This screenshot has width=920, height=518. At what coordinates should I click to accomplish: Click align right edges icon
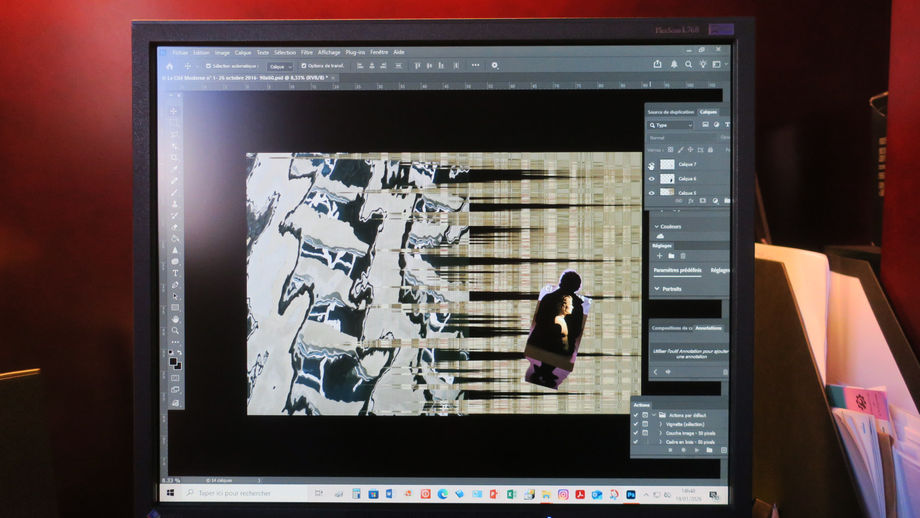[x=383, y=66]
